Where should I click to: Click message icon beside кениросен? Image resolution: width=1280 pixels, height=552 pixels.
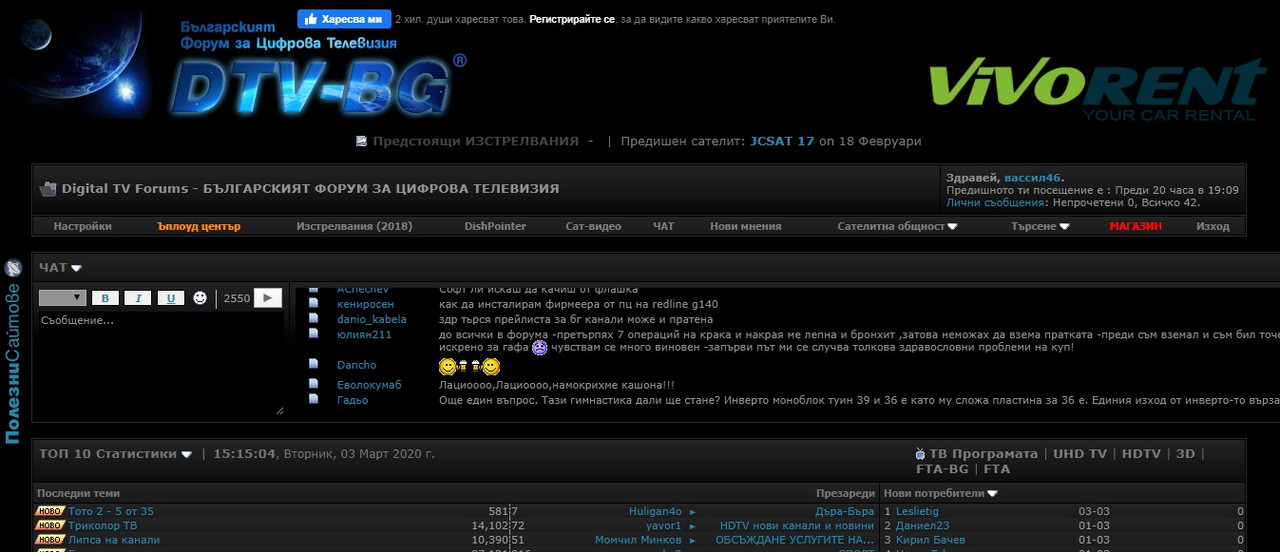pyautogui.click(x=313, y=304)
